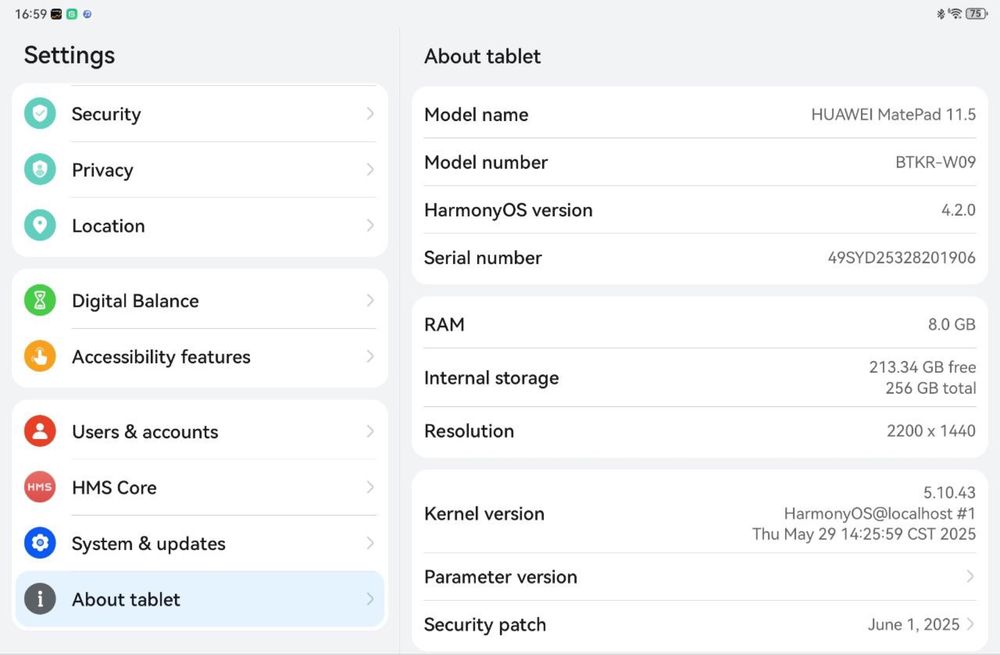
Task: Tap the Settings page title
Action: point(70,55)
